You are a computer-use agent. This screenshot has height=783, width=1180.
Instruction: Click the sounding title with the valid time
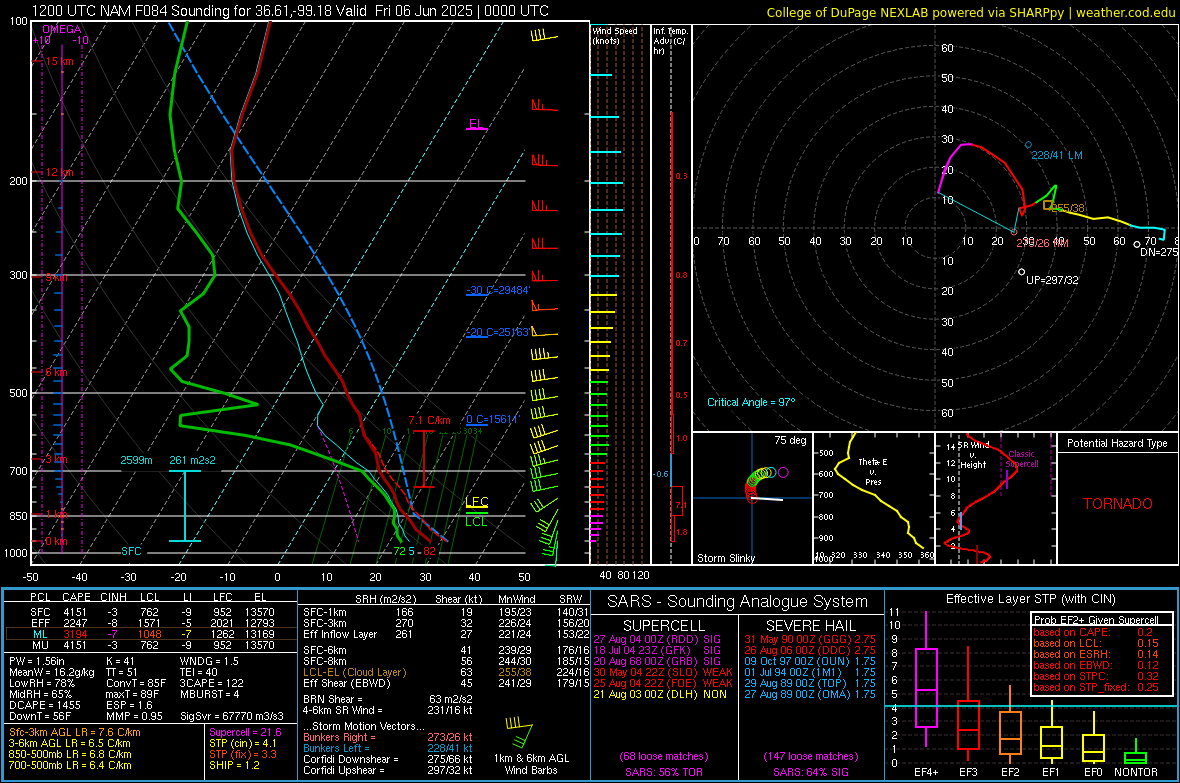tap(290, 11)
